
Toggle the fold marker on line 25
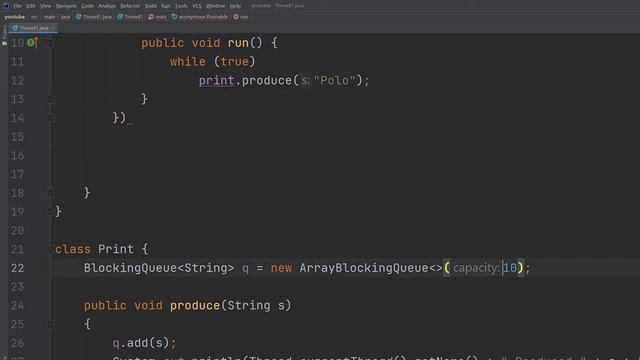click(51, 324)
